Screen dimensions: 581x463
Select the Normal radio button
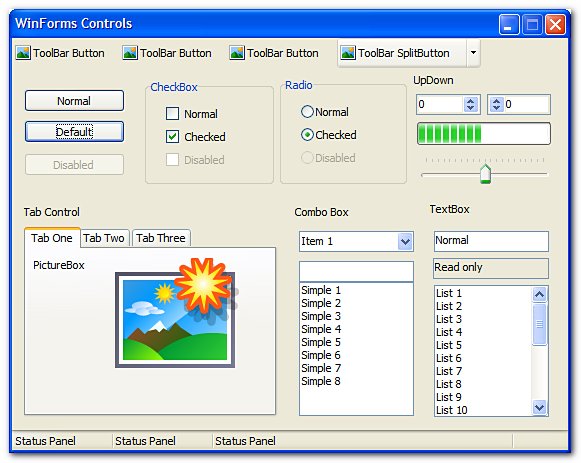(307, 111)
